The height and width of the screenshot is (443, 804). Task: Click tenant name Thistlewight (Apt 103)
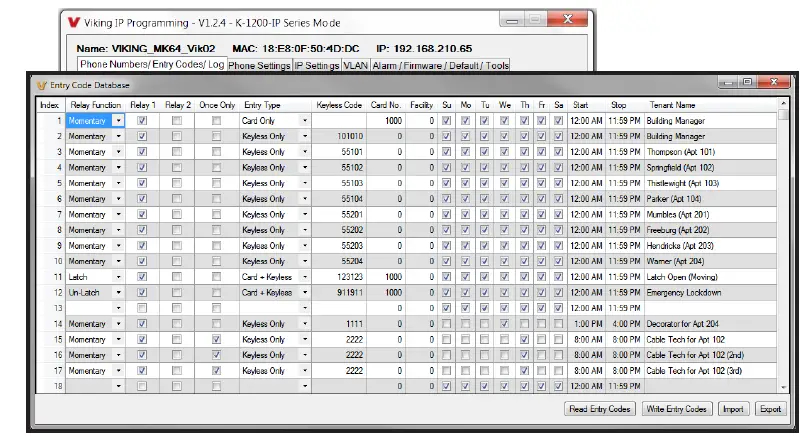pyautogui.click(x=682, y=183)
